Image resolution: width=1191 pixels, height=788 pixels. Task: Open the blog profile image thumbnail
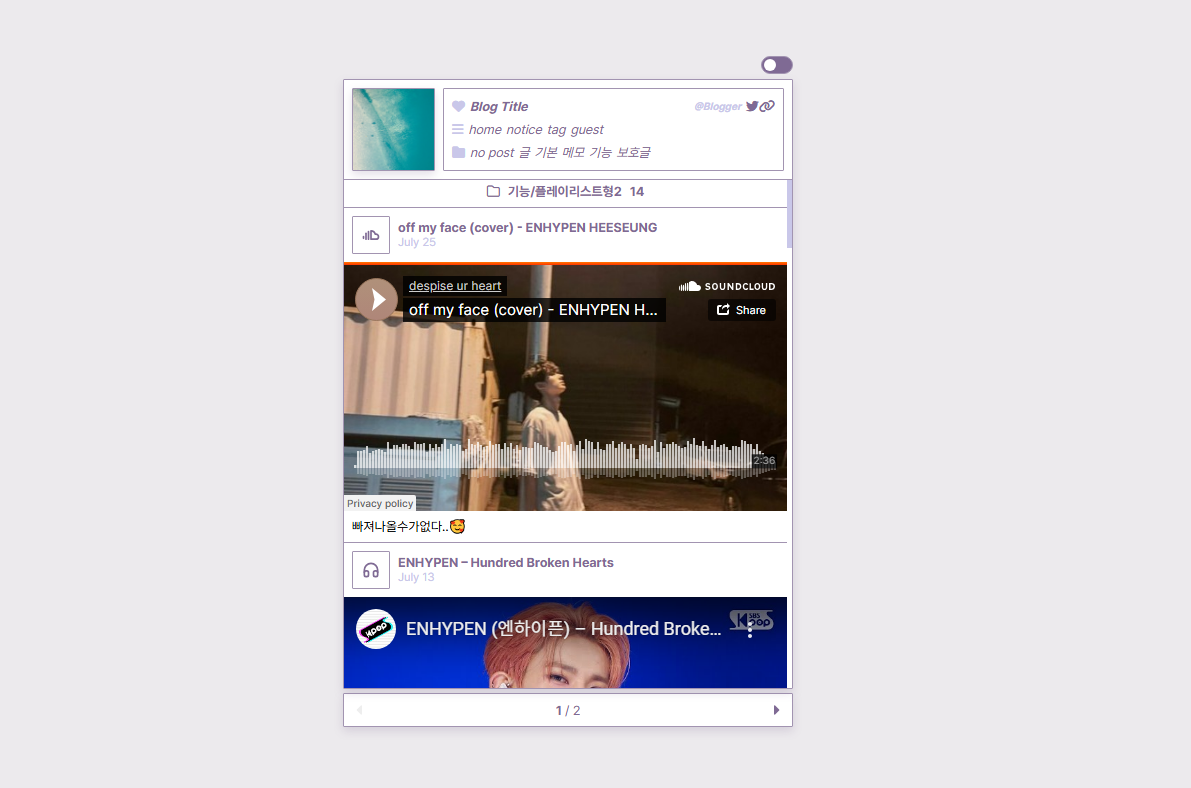(393, 129)
